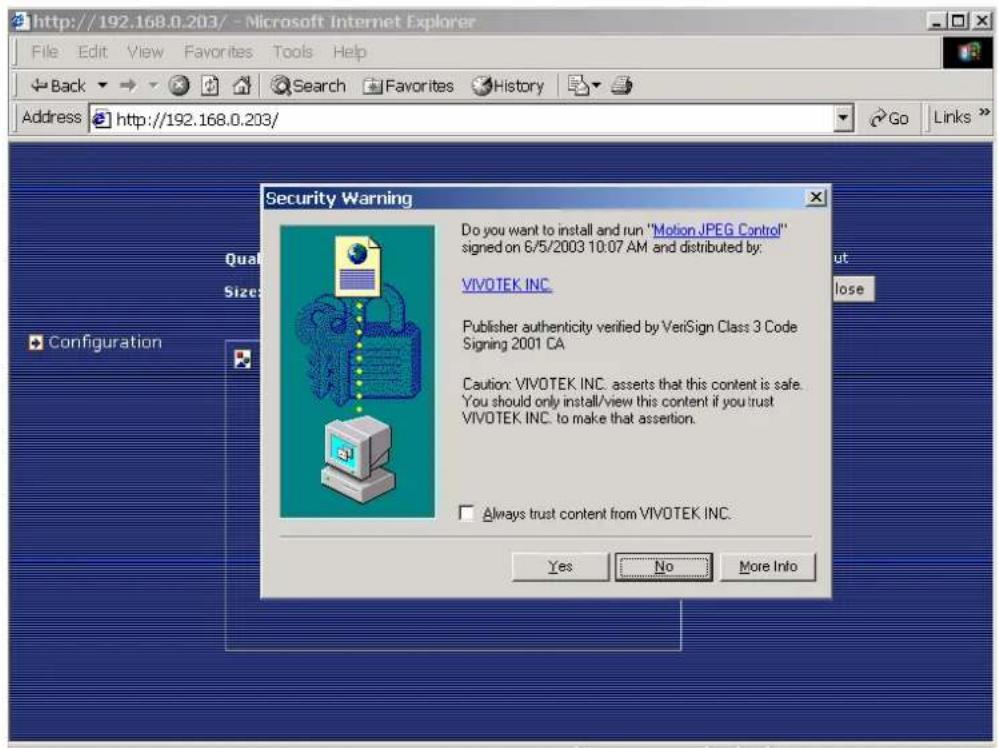Open the File menu
998x748 pixels.
point(45,52)
